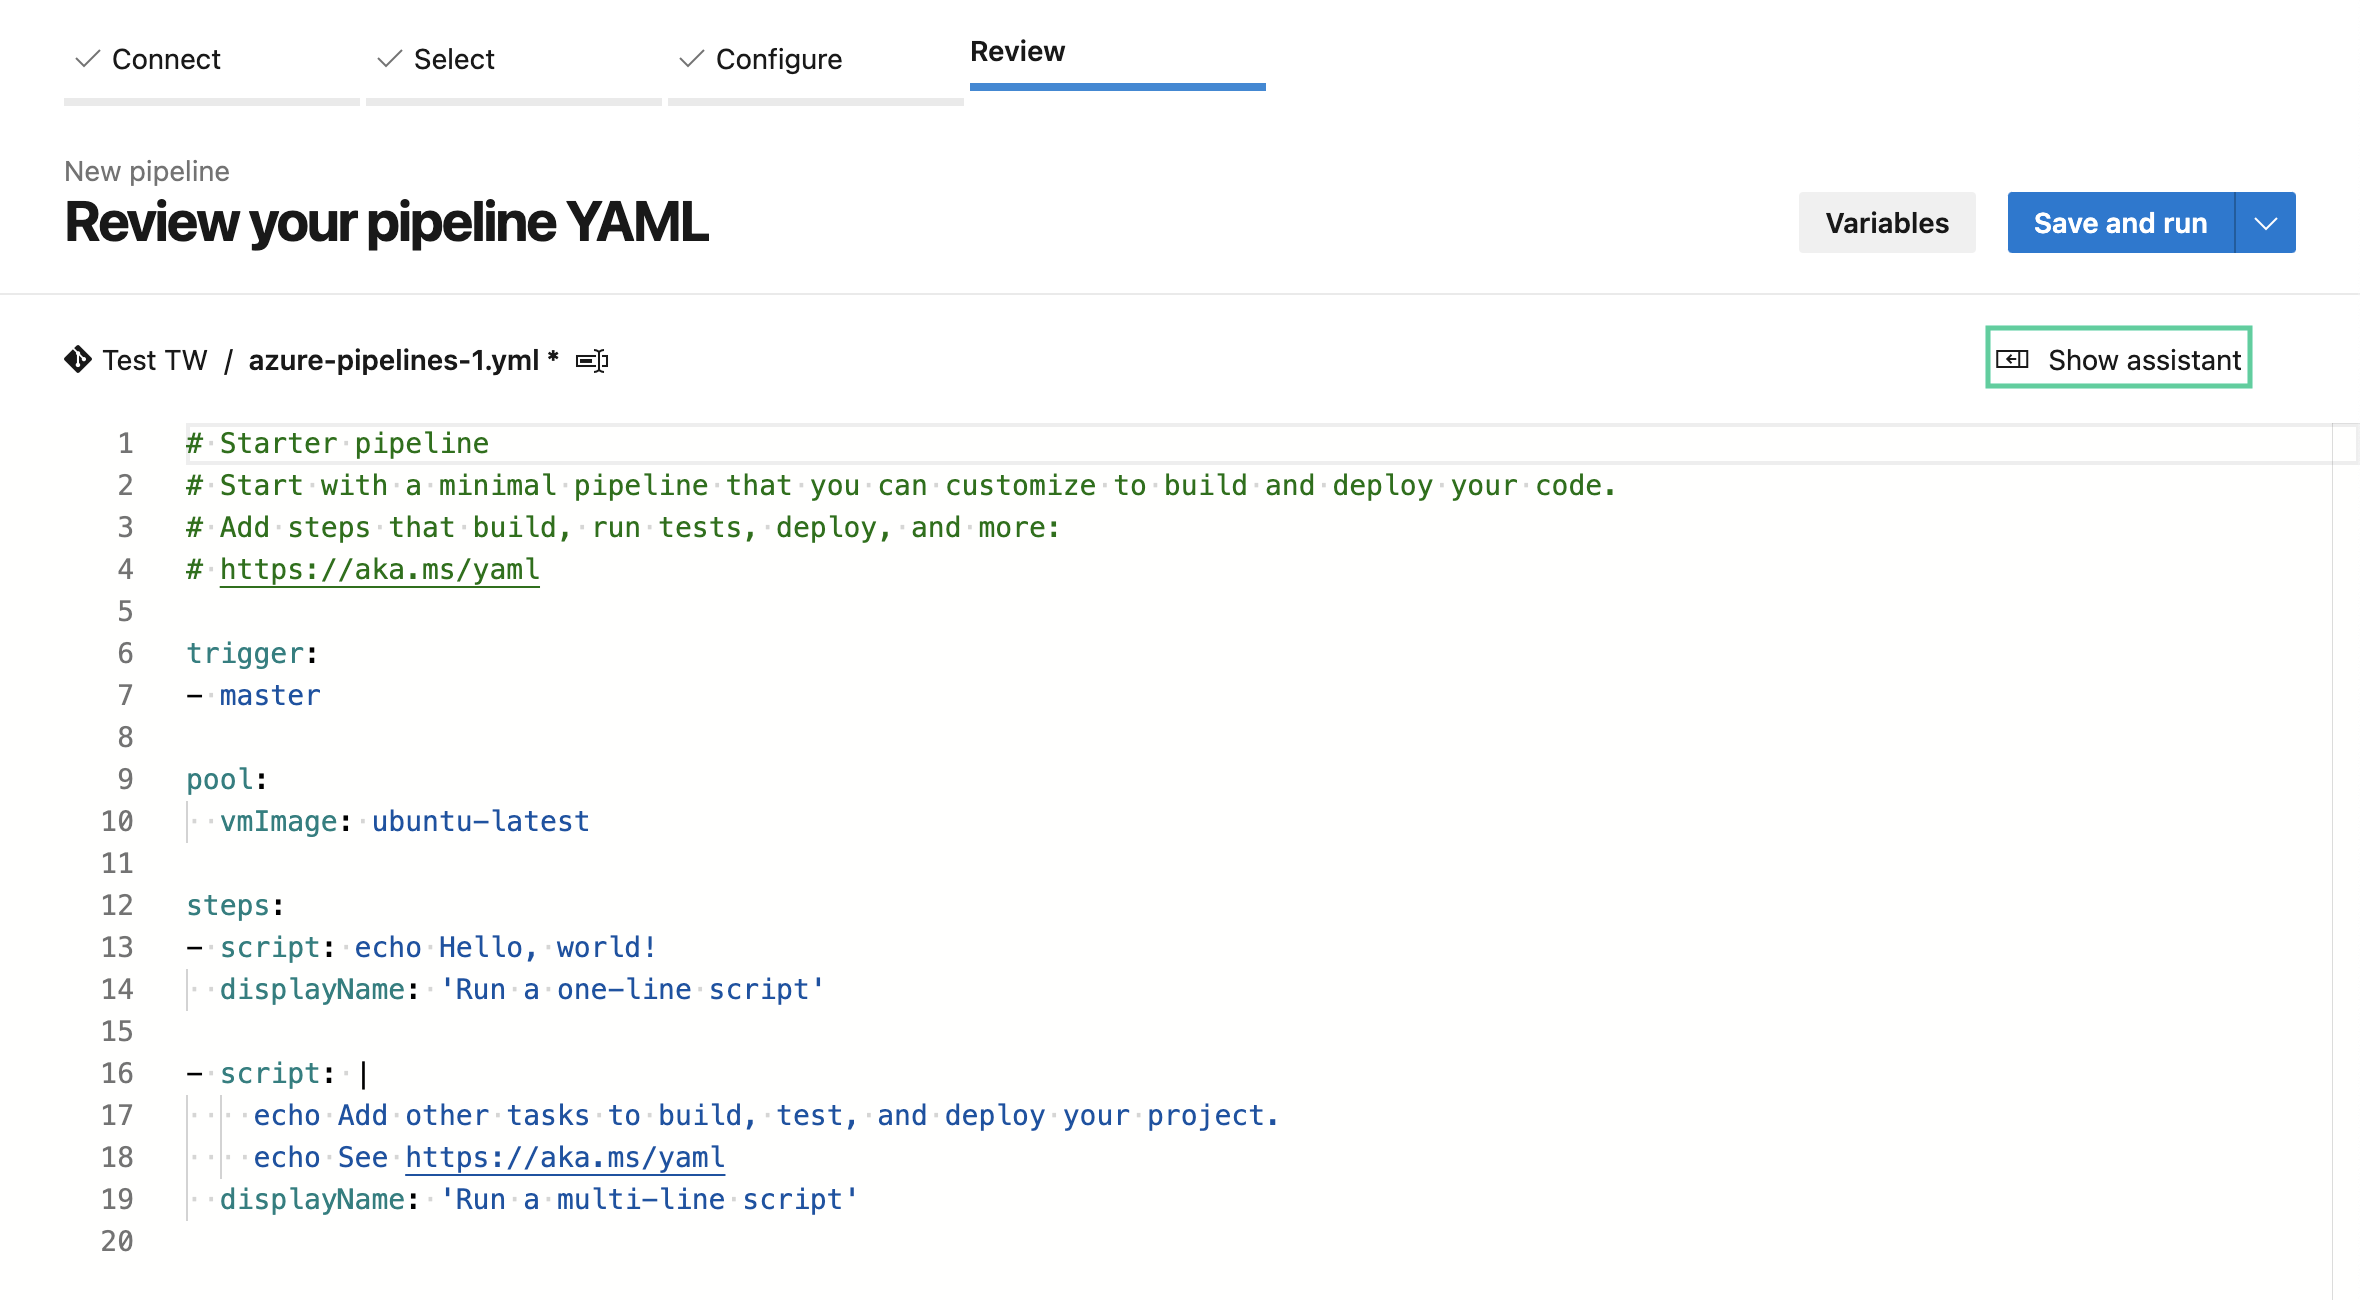Click the Test TW repository name

pyautogui.click(x=155, y=360)
